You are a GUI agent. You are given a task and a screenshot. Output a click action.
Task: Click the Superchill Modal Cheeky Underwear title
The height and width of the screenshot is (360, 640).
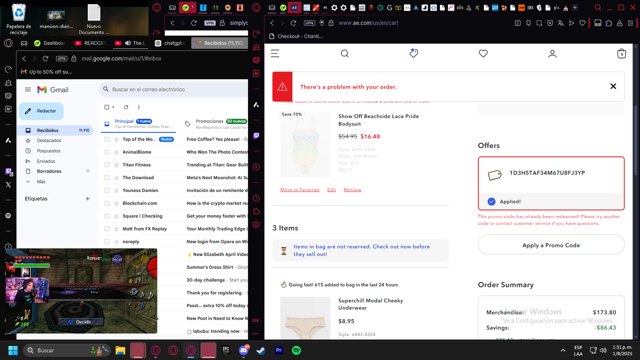(370, 304)
